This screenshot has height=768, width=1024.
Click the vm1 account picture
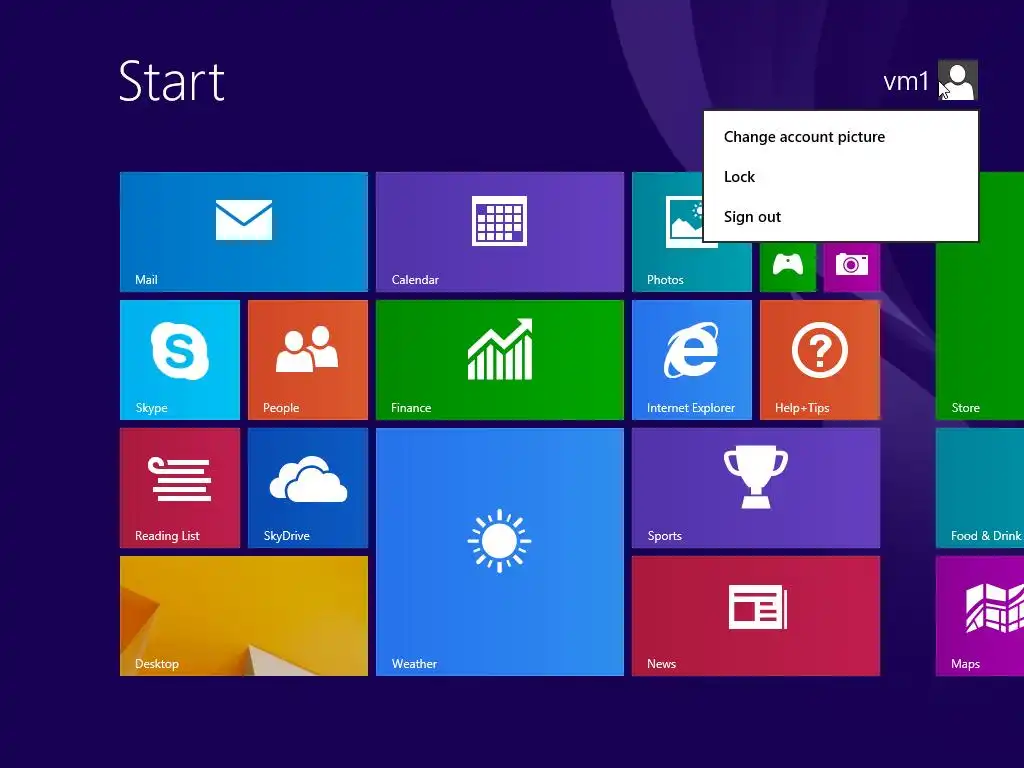(x=957, y=80)
